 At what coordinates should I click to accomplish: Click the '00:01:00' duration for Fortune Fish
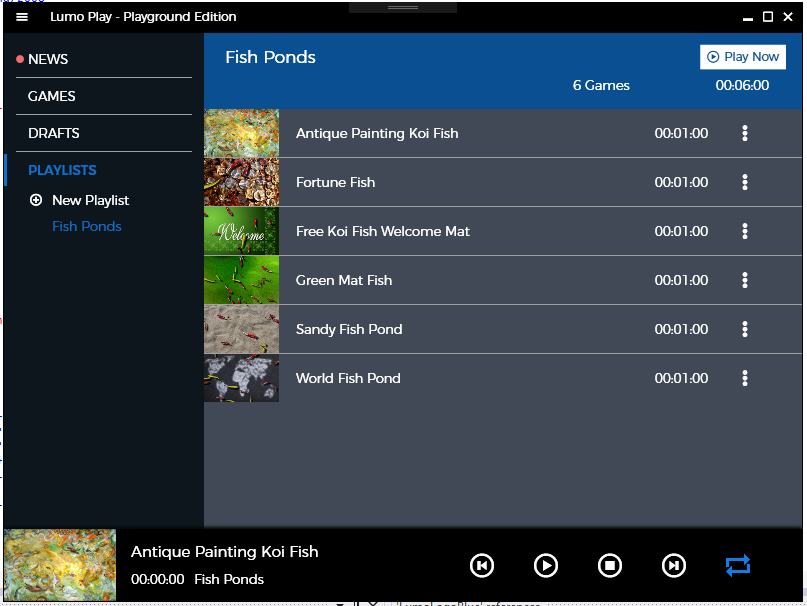pos(681,182)
